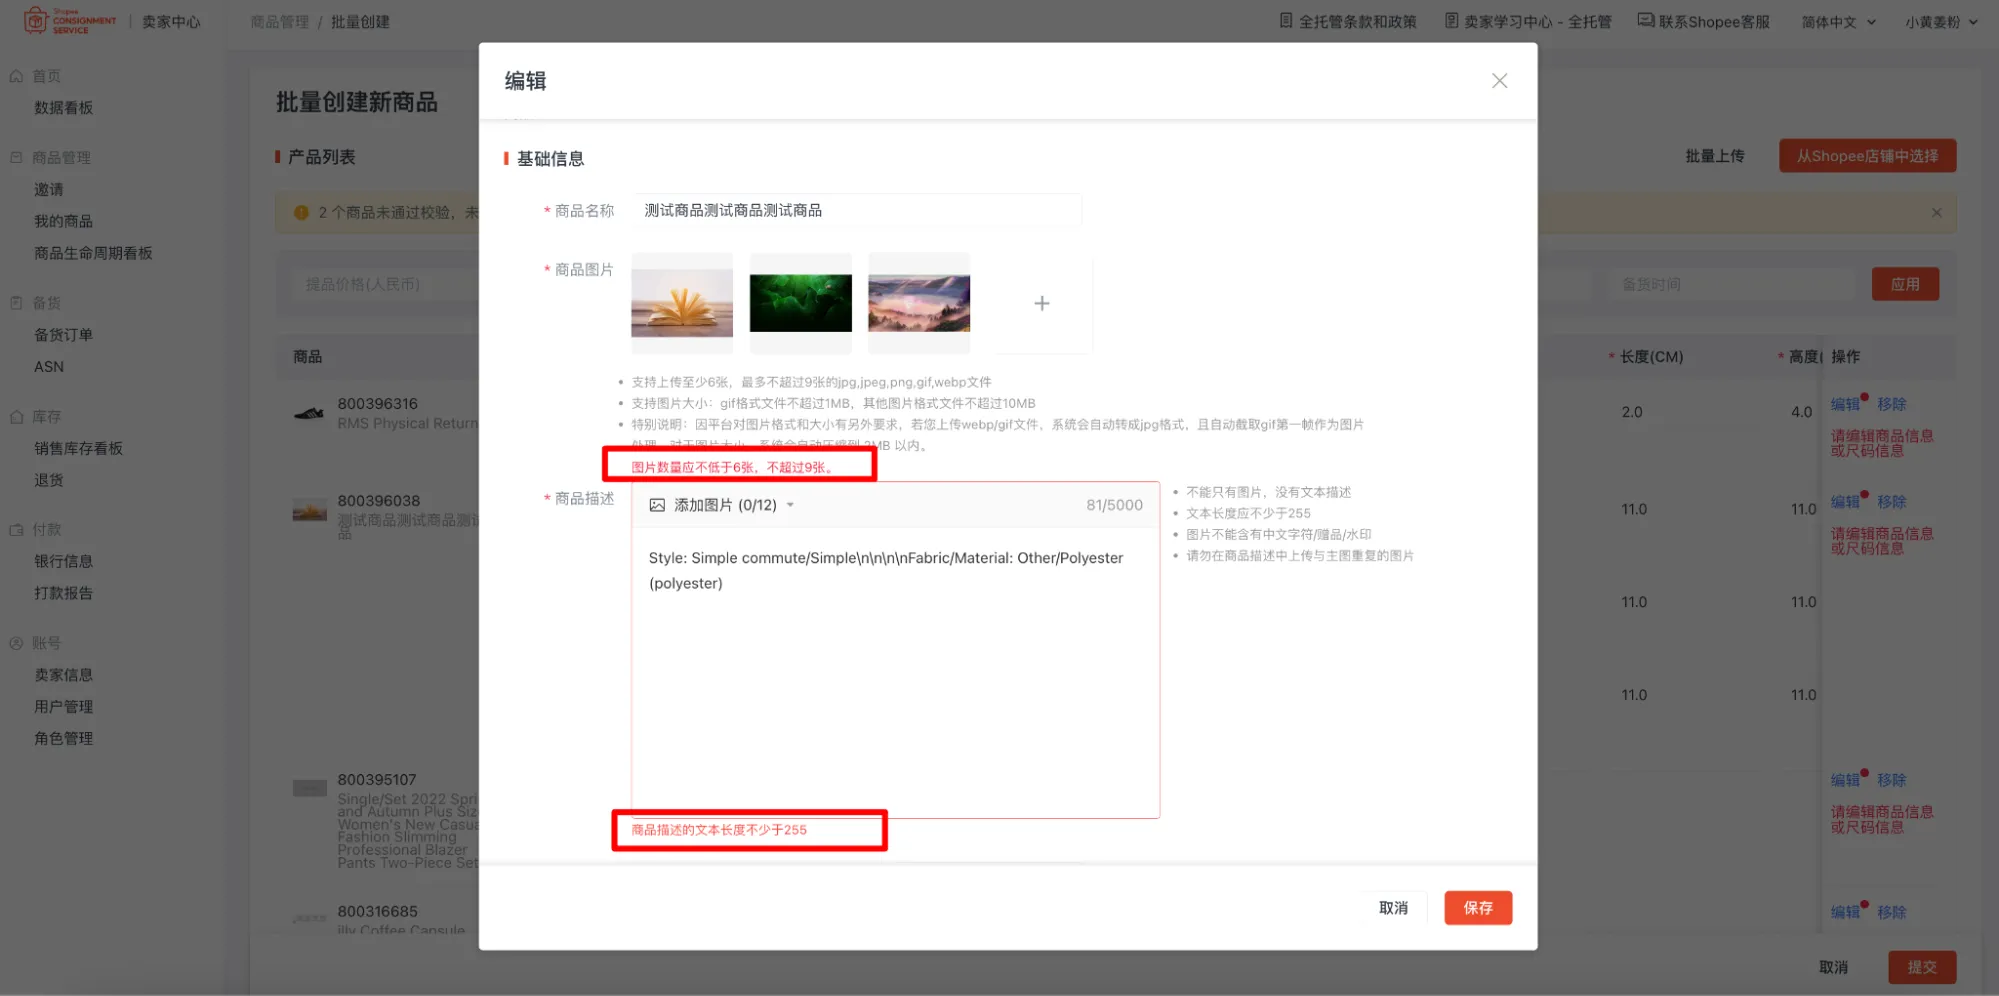The height and width of the screenshot is (996, 1999).
Task: Dismiss the warning banner with its X
Action: click(x=1937, y=212)
